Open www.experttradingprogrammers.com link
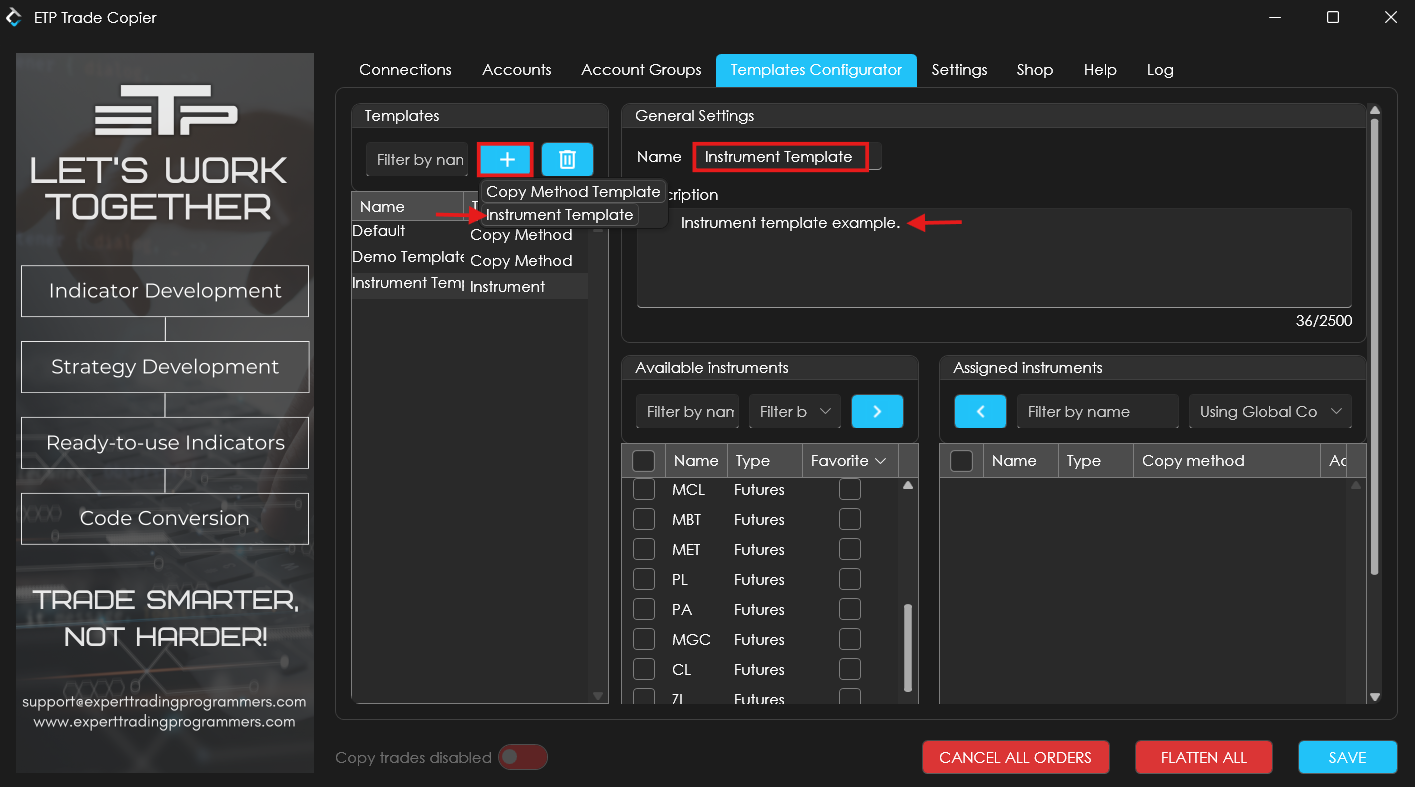 point(164,721)
